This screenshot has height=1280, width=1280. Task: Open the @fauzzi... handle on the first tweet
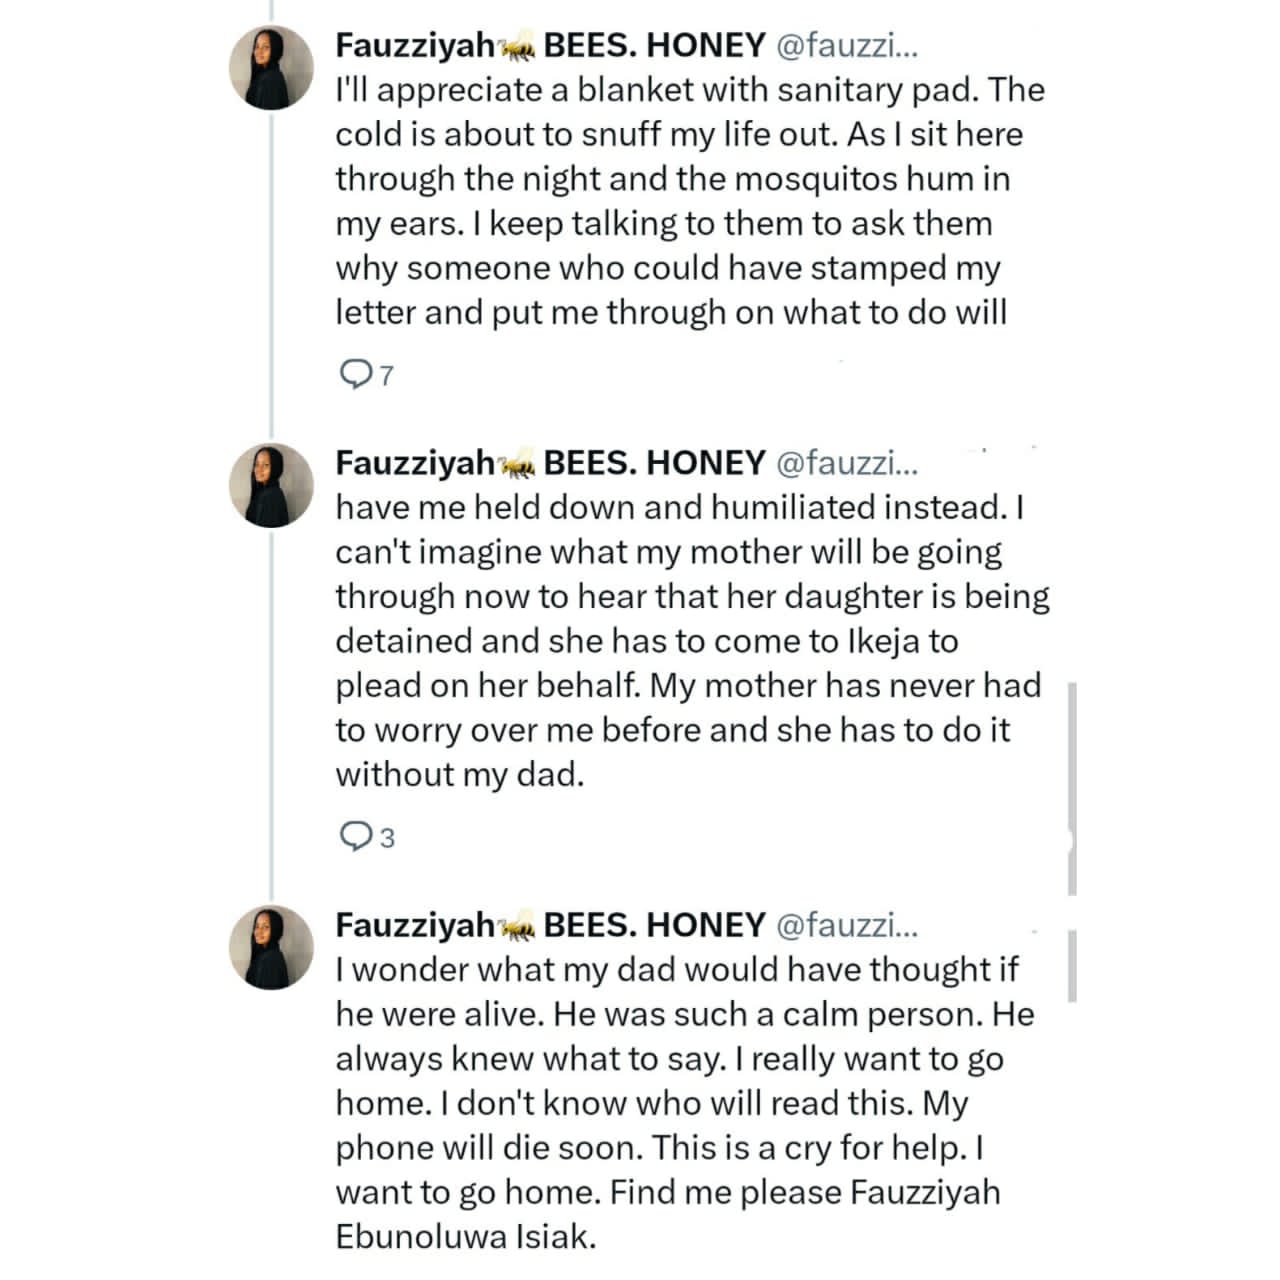tap(846, 45)
